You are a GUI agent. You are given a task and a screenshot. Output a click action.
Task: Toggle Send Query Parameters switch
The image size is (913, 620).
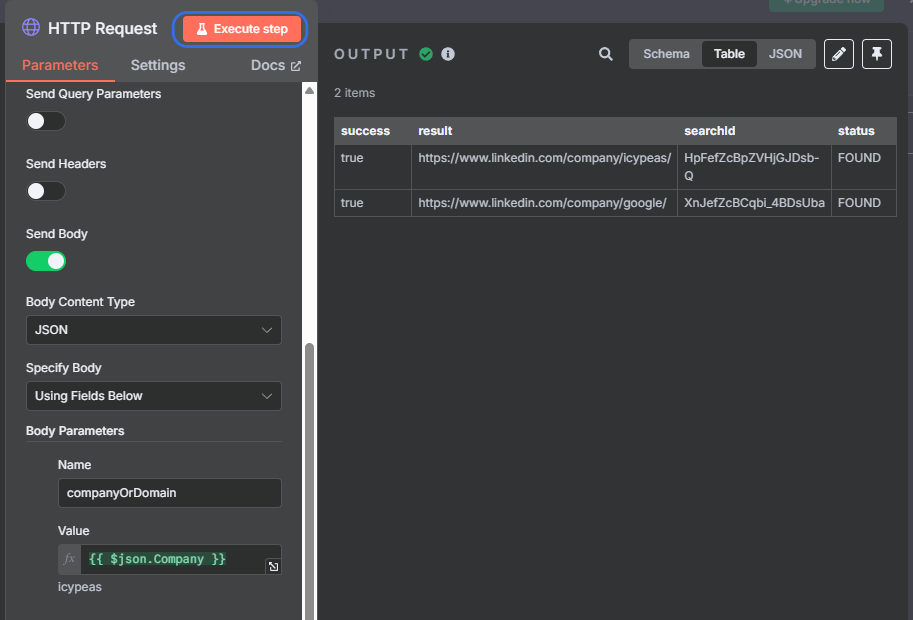(45, 121)
